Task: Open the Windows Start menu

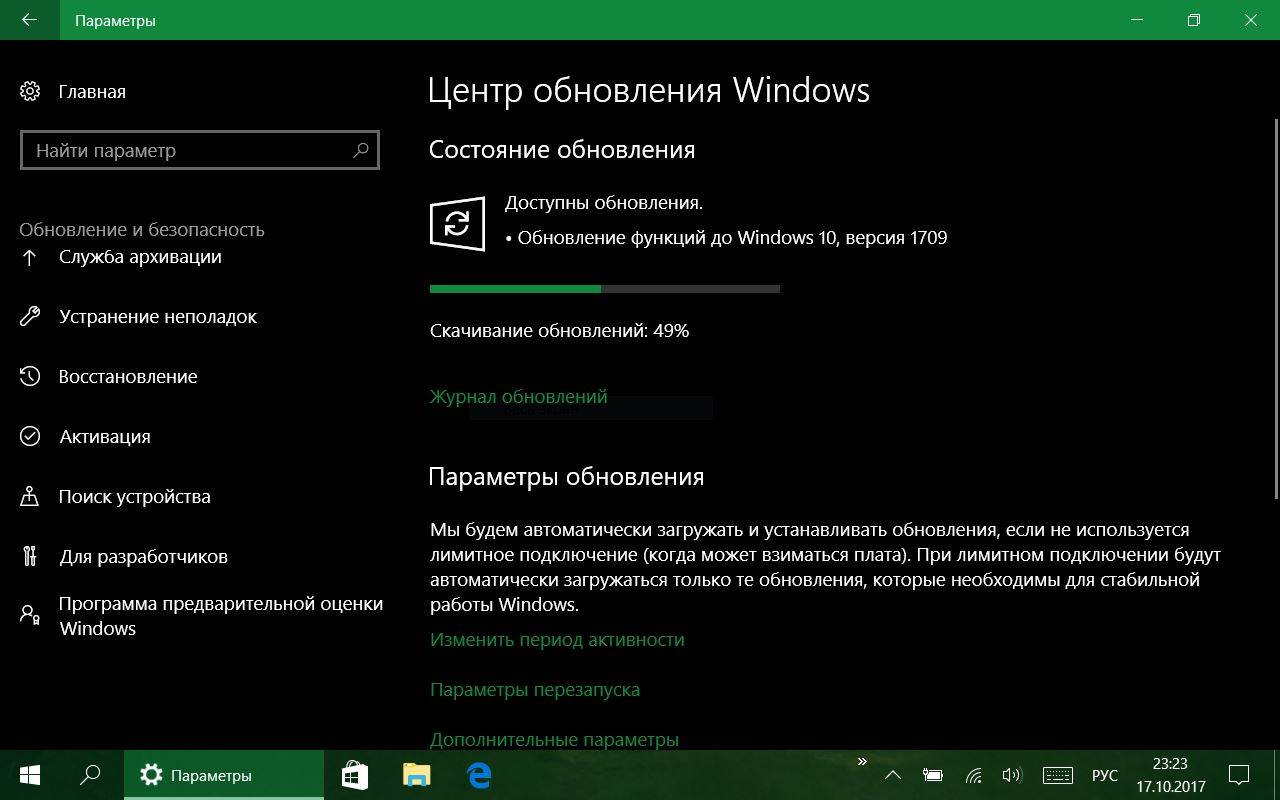Action: tap(29, 775)
